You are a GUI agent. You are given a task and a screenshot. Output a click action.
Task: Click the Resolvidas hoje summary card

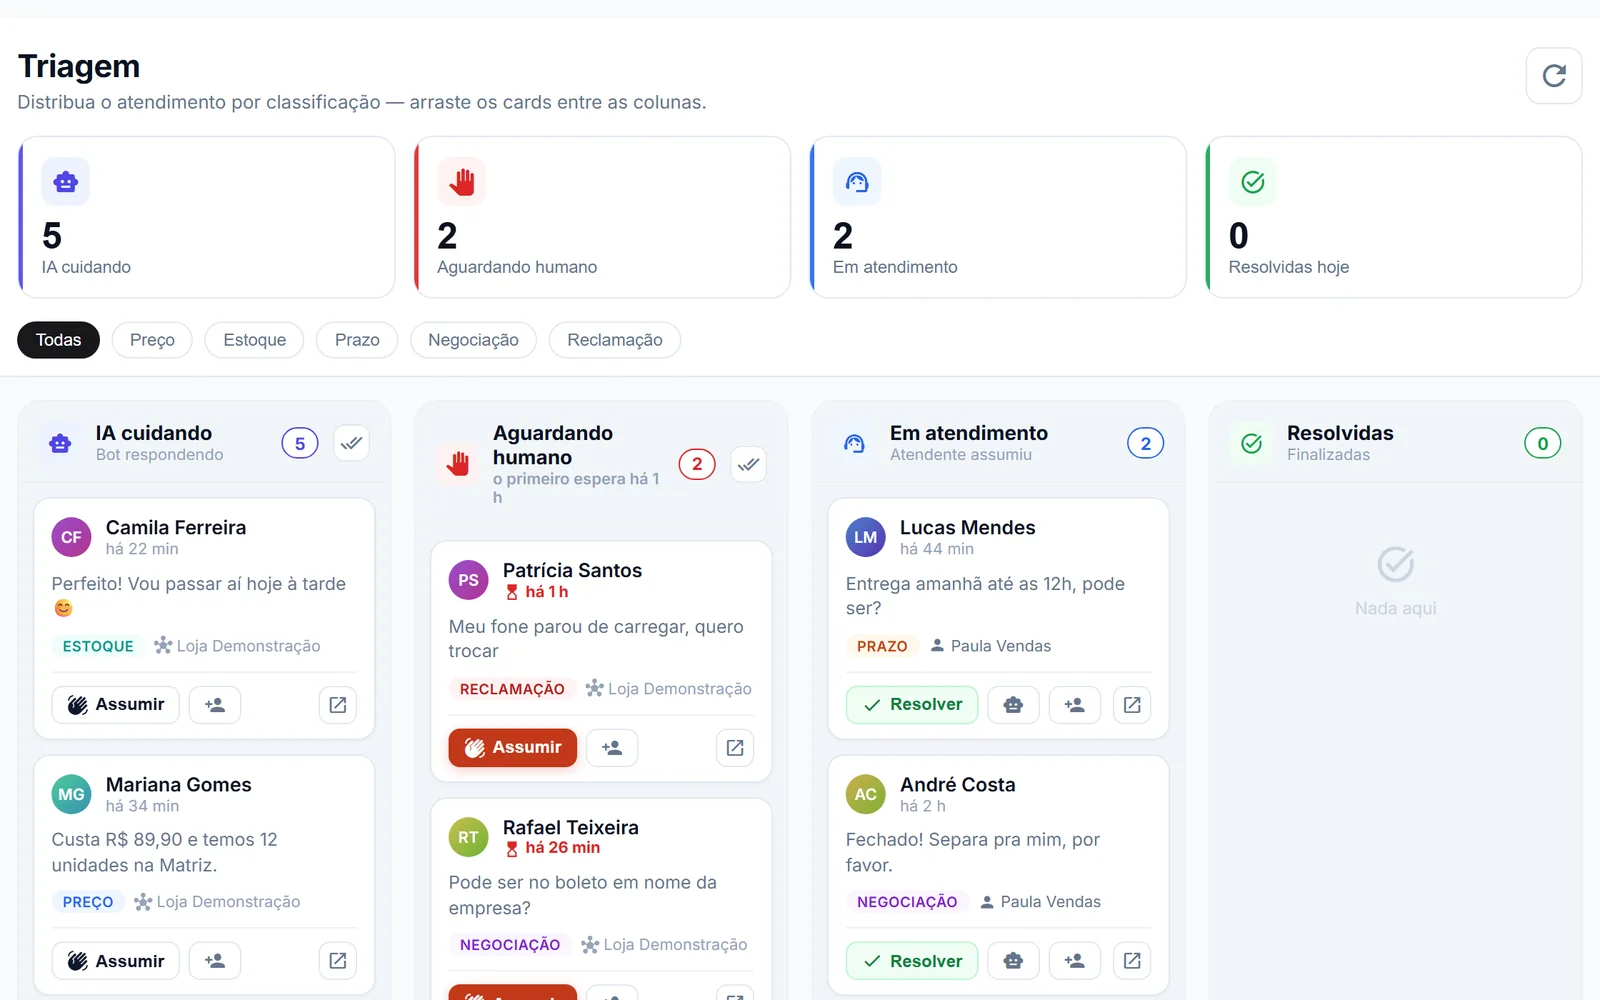pyautogui.click(x=1394, y=217)
